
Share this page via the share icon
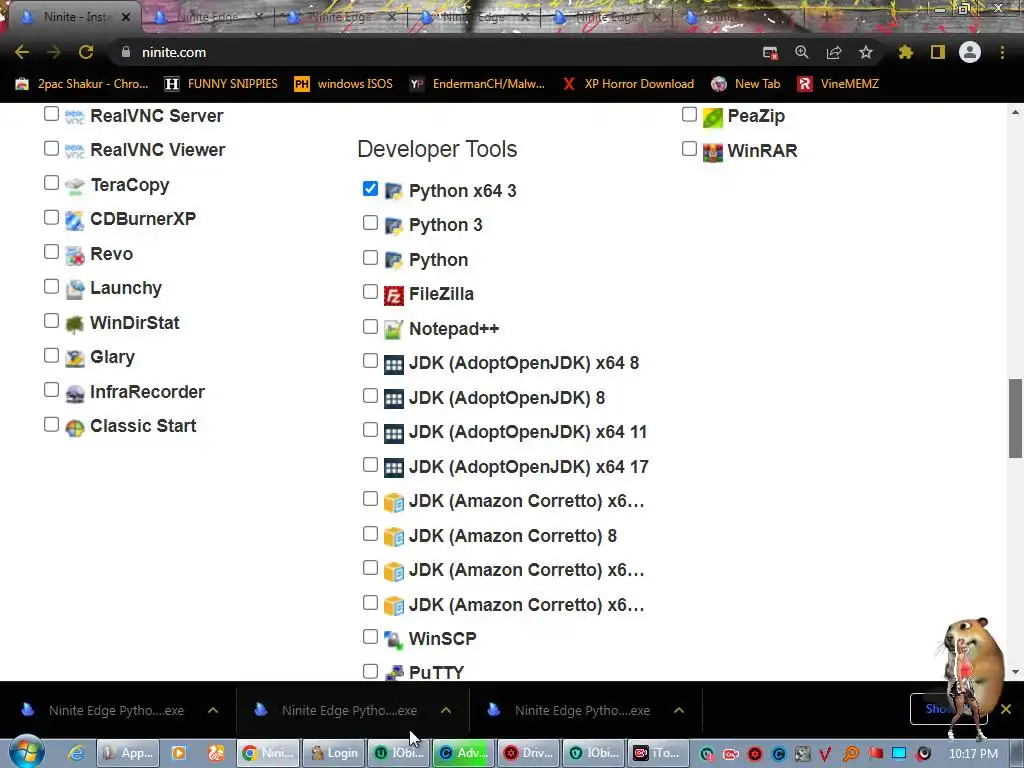point(834,52)
